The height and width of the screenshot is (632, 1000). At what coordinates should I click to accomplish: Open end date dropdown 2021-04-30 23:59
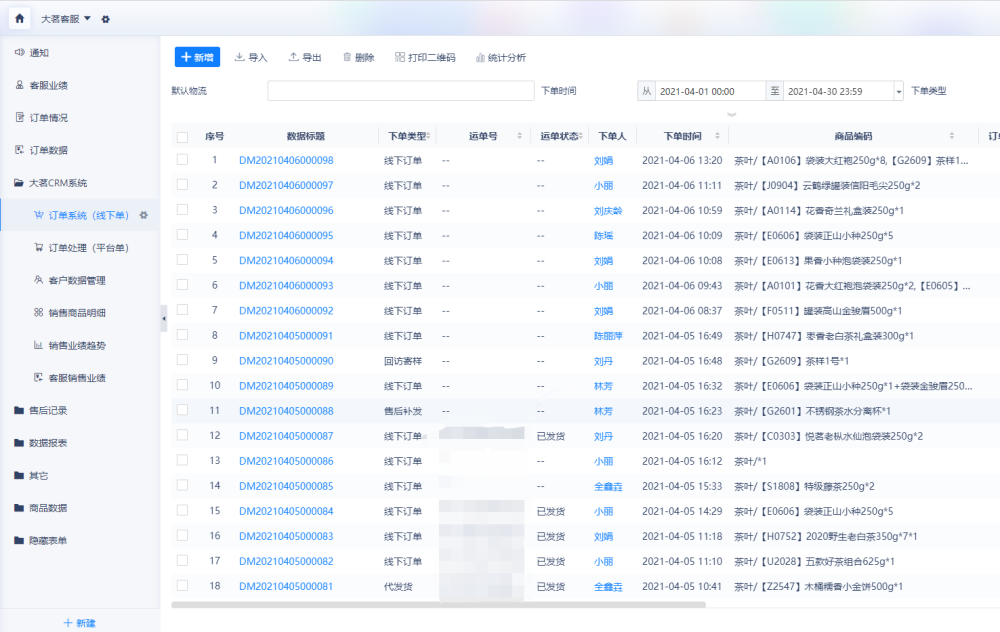point(897,91)
